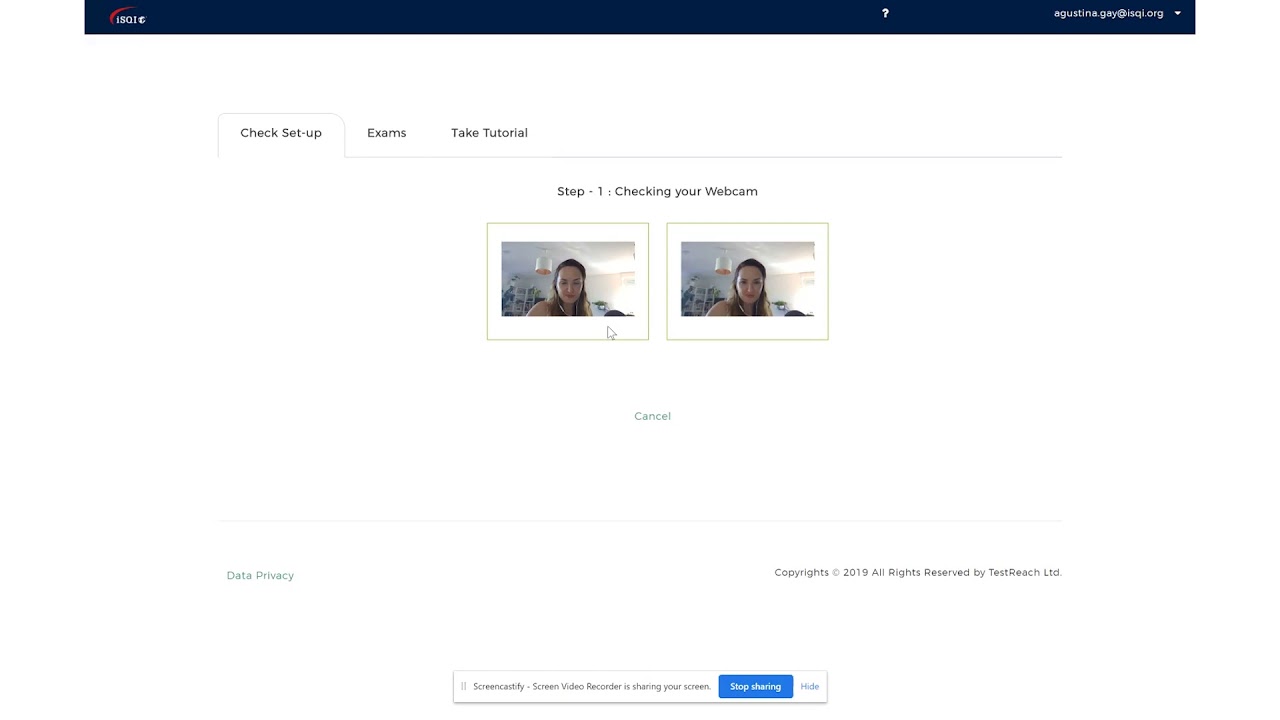Viewport: 1280px width, 720px height.
Task: Click the left webcam preview image
Action: (x=567, y=279)
